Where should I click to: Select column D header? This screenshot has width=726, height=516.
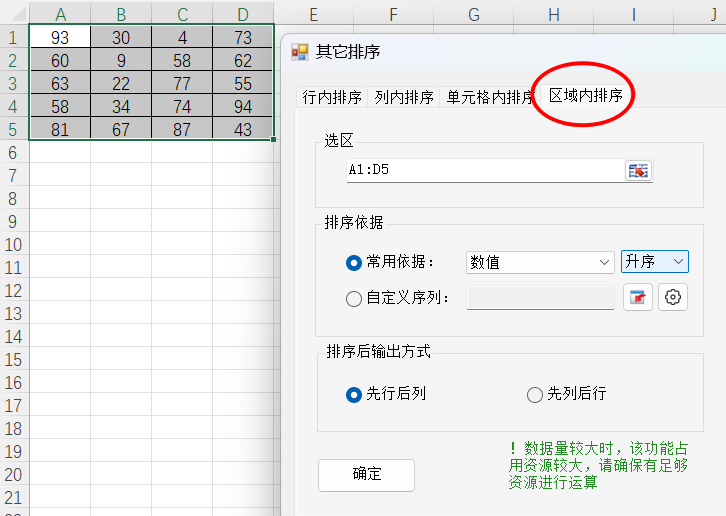pyautogui.click(x=243, y=14)
